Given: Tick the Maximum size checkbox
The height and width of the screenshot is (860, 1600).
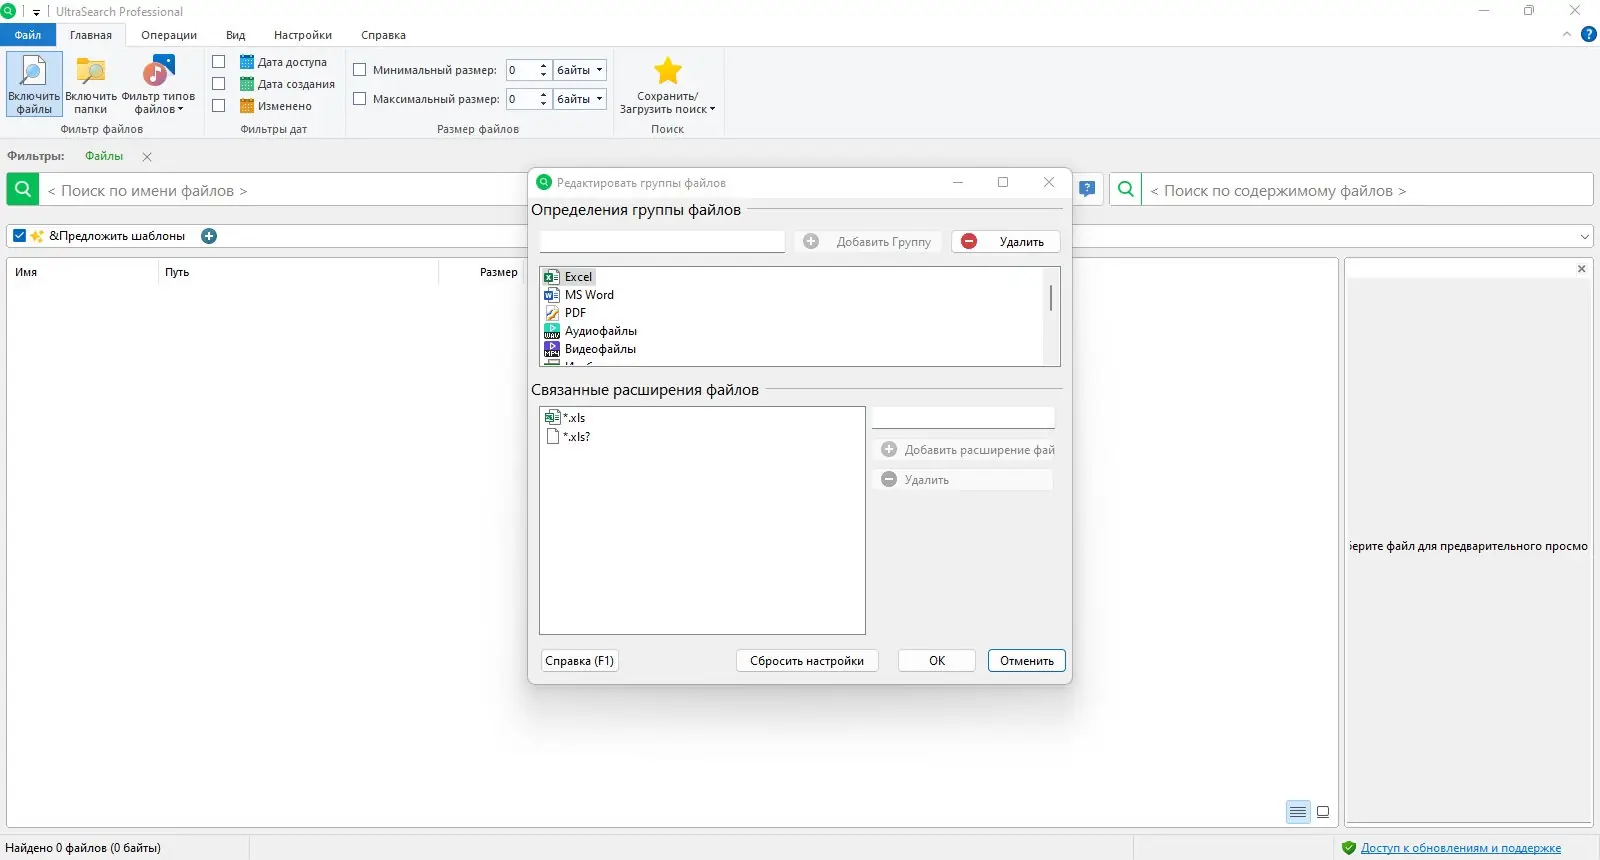Looking at the screenshot, I should [x=360, y=99].
